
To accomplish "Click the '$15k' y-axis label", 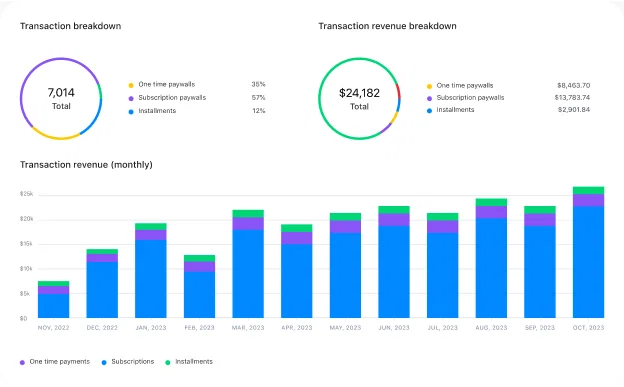I will click(26, 244).
